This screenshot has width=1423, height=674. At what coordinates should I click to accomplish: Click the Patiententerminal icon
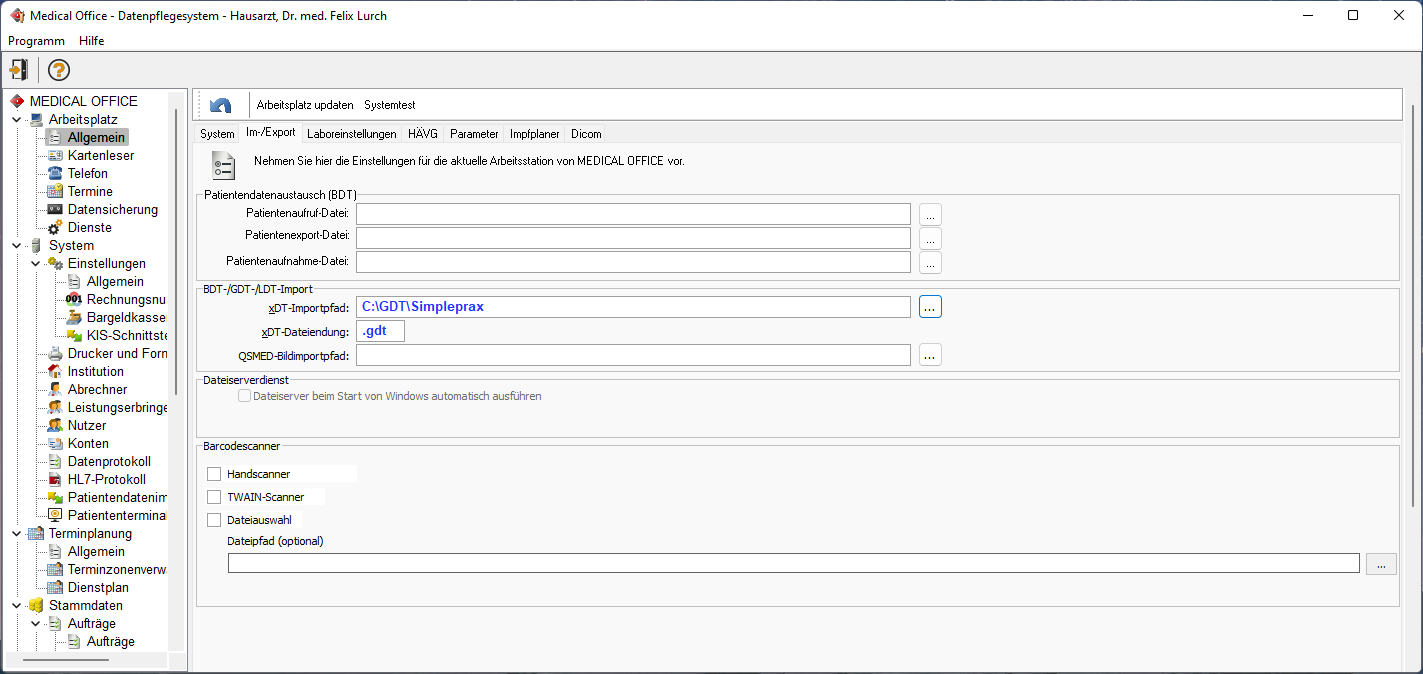pyautogui.click(x=56, y=515)
